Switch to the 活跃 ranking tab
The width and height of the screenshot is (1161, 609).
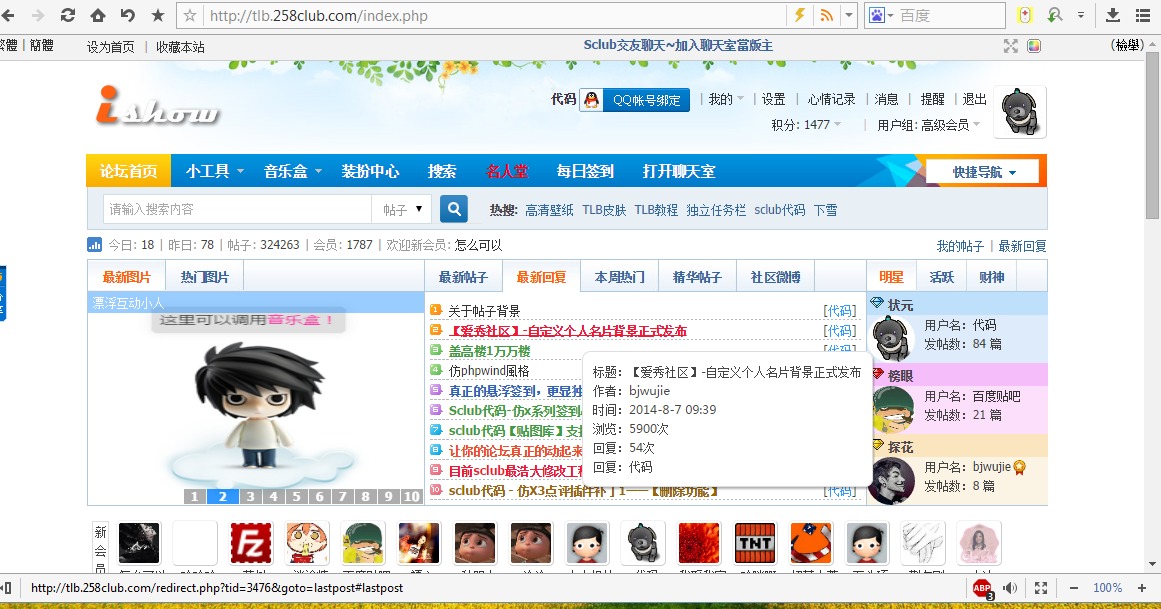coord(941,277)
